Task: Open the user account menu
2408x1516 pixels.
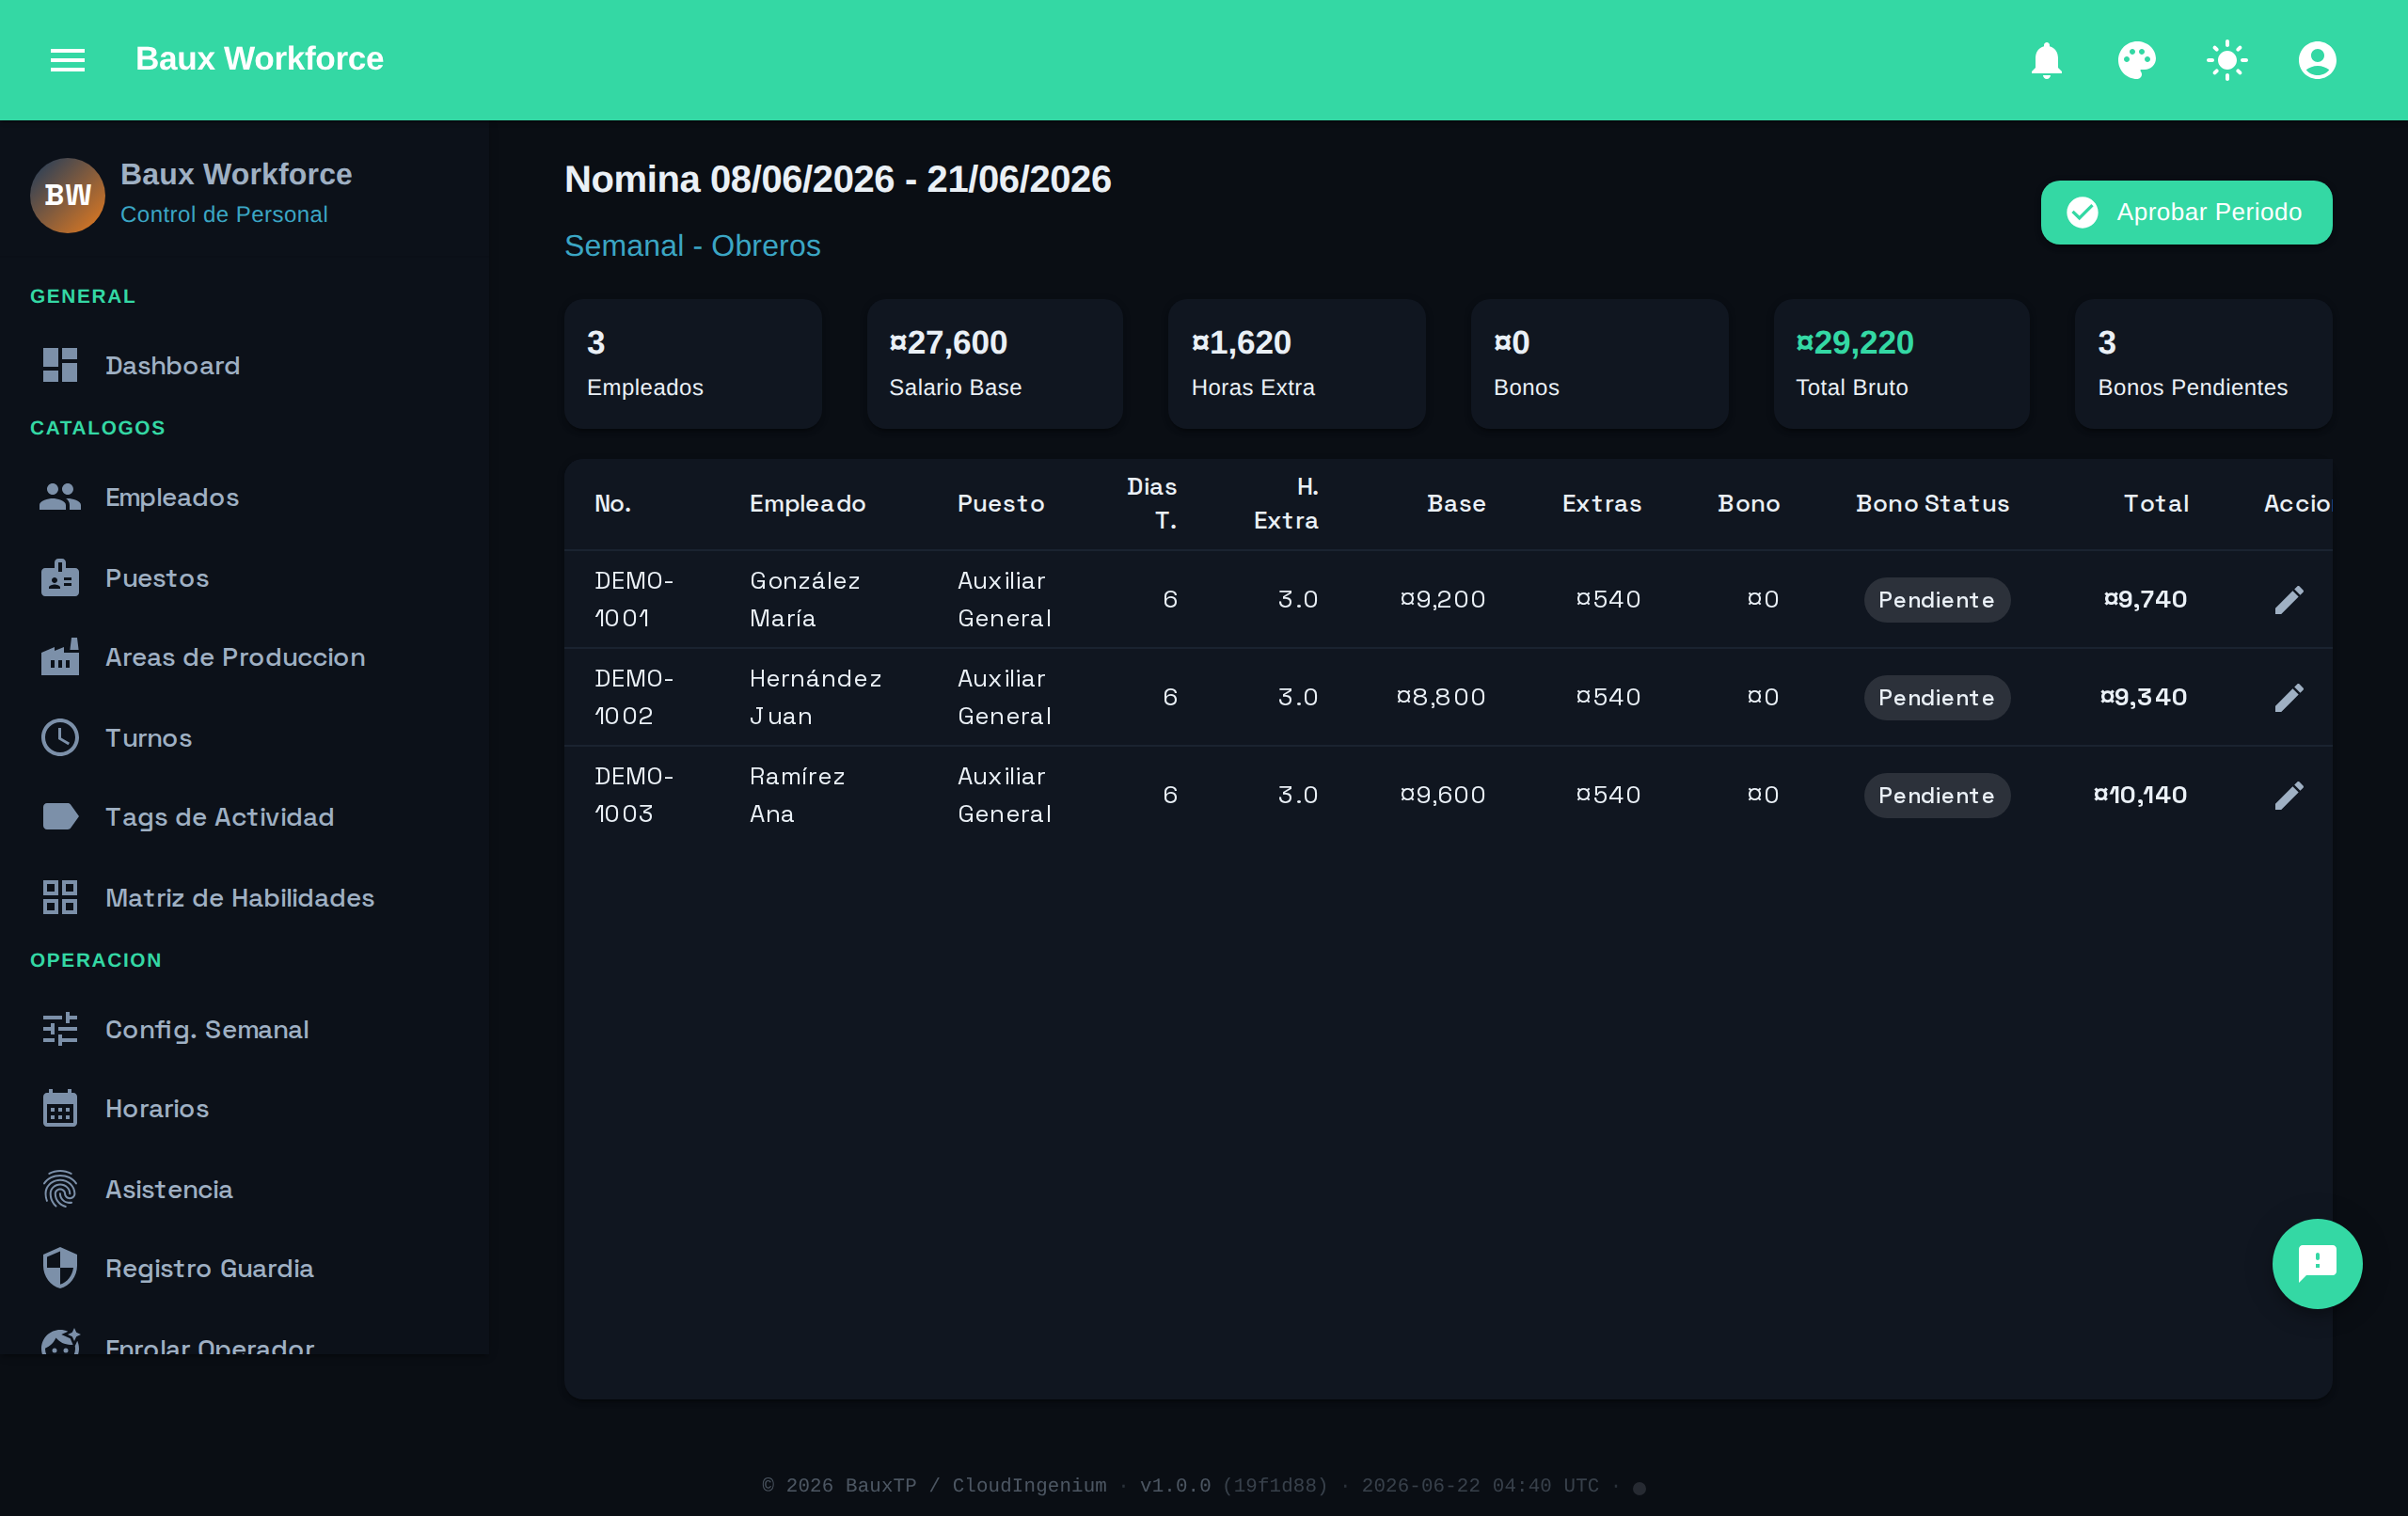Action: pos(2317,60)
